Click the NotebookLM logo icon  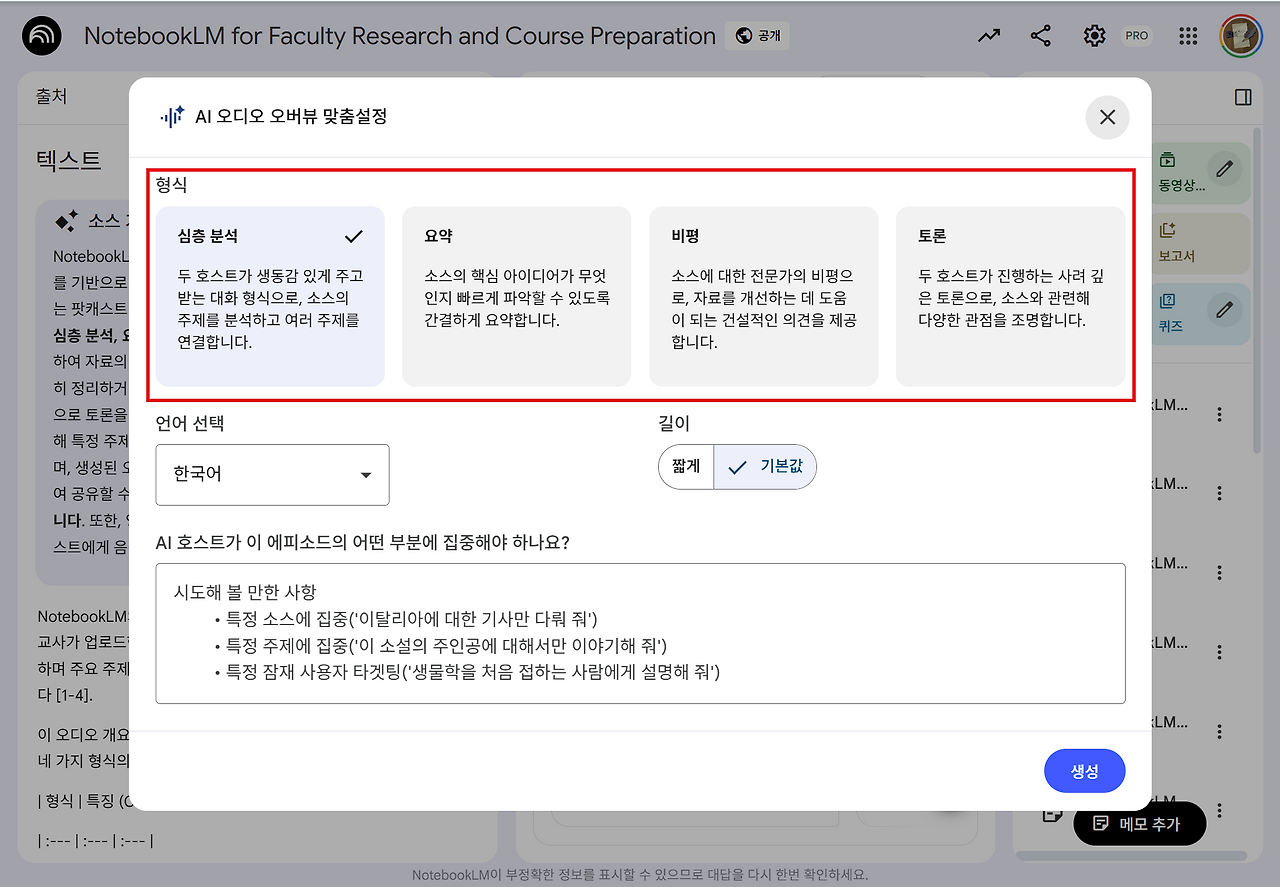42,36
